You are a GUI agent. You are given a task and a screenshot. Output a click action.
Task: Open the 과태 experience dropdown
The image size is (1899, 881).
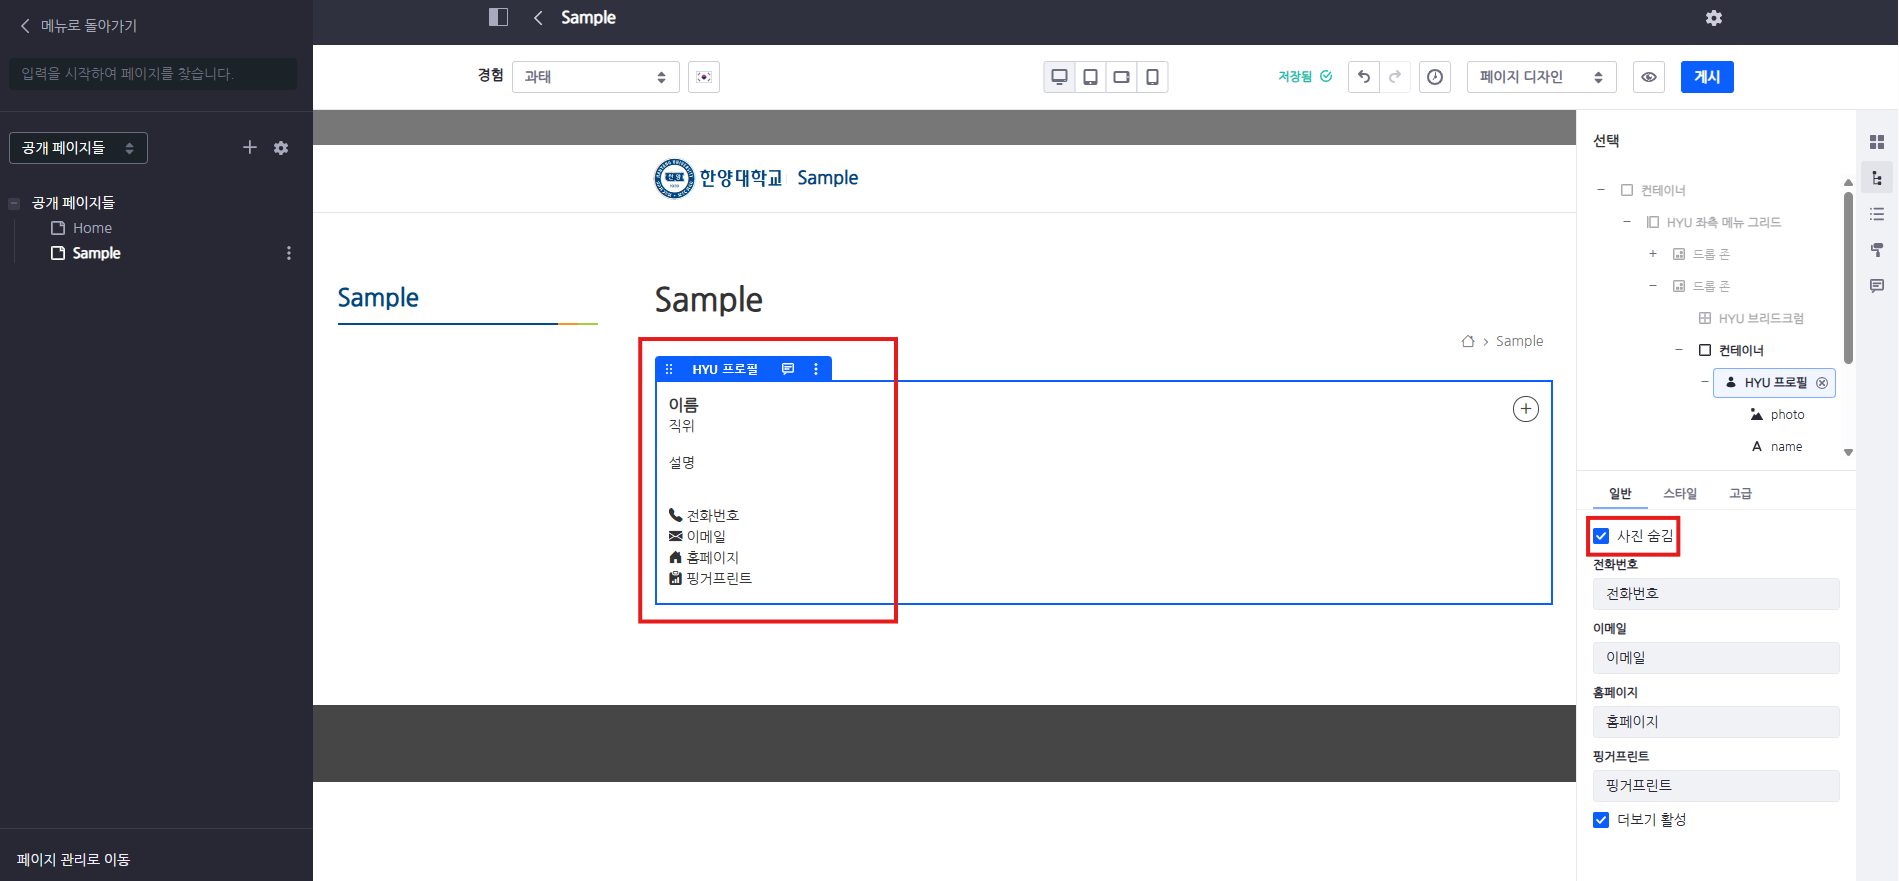tap(595, 77)
